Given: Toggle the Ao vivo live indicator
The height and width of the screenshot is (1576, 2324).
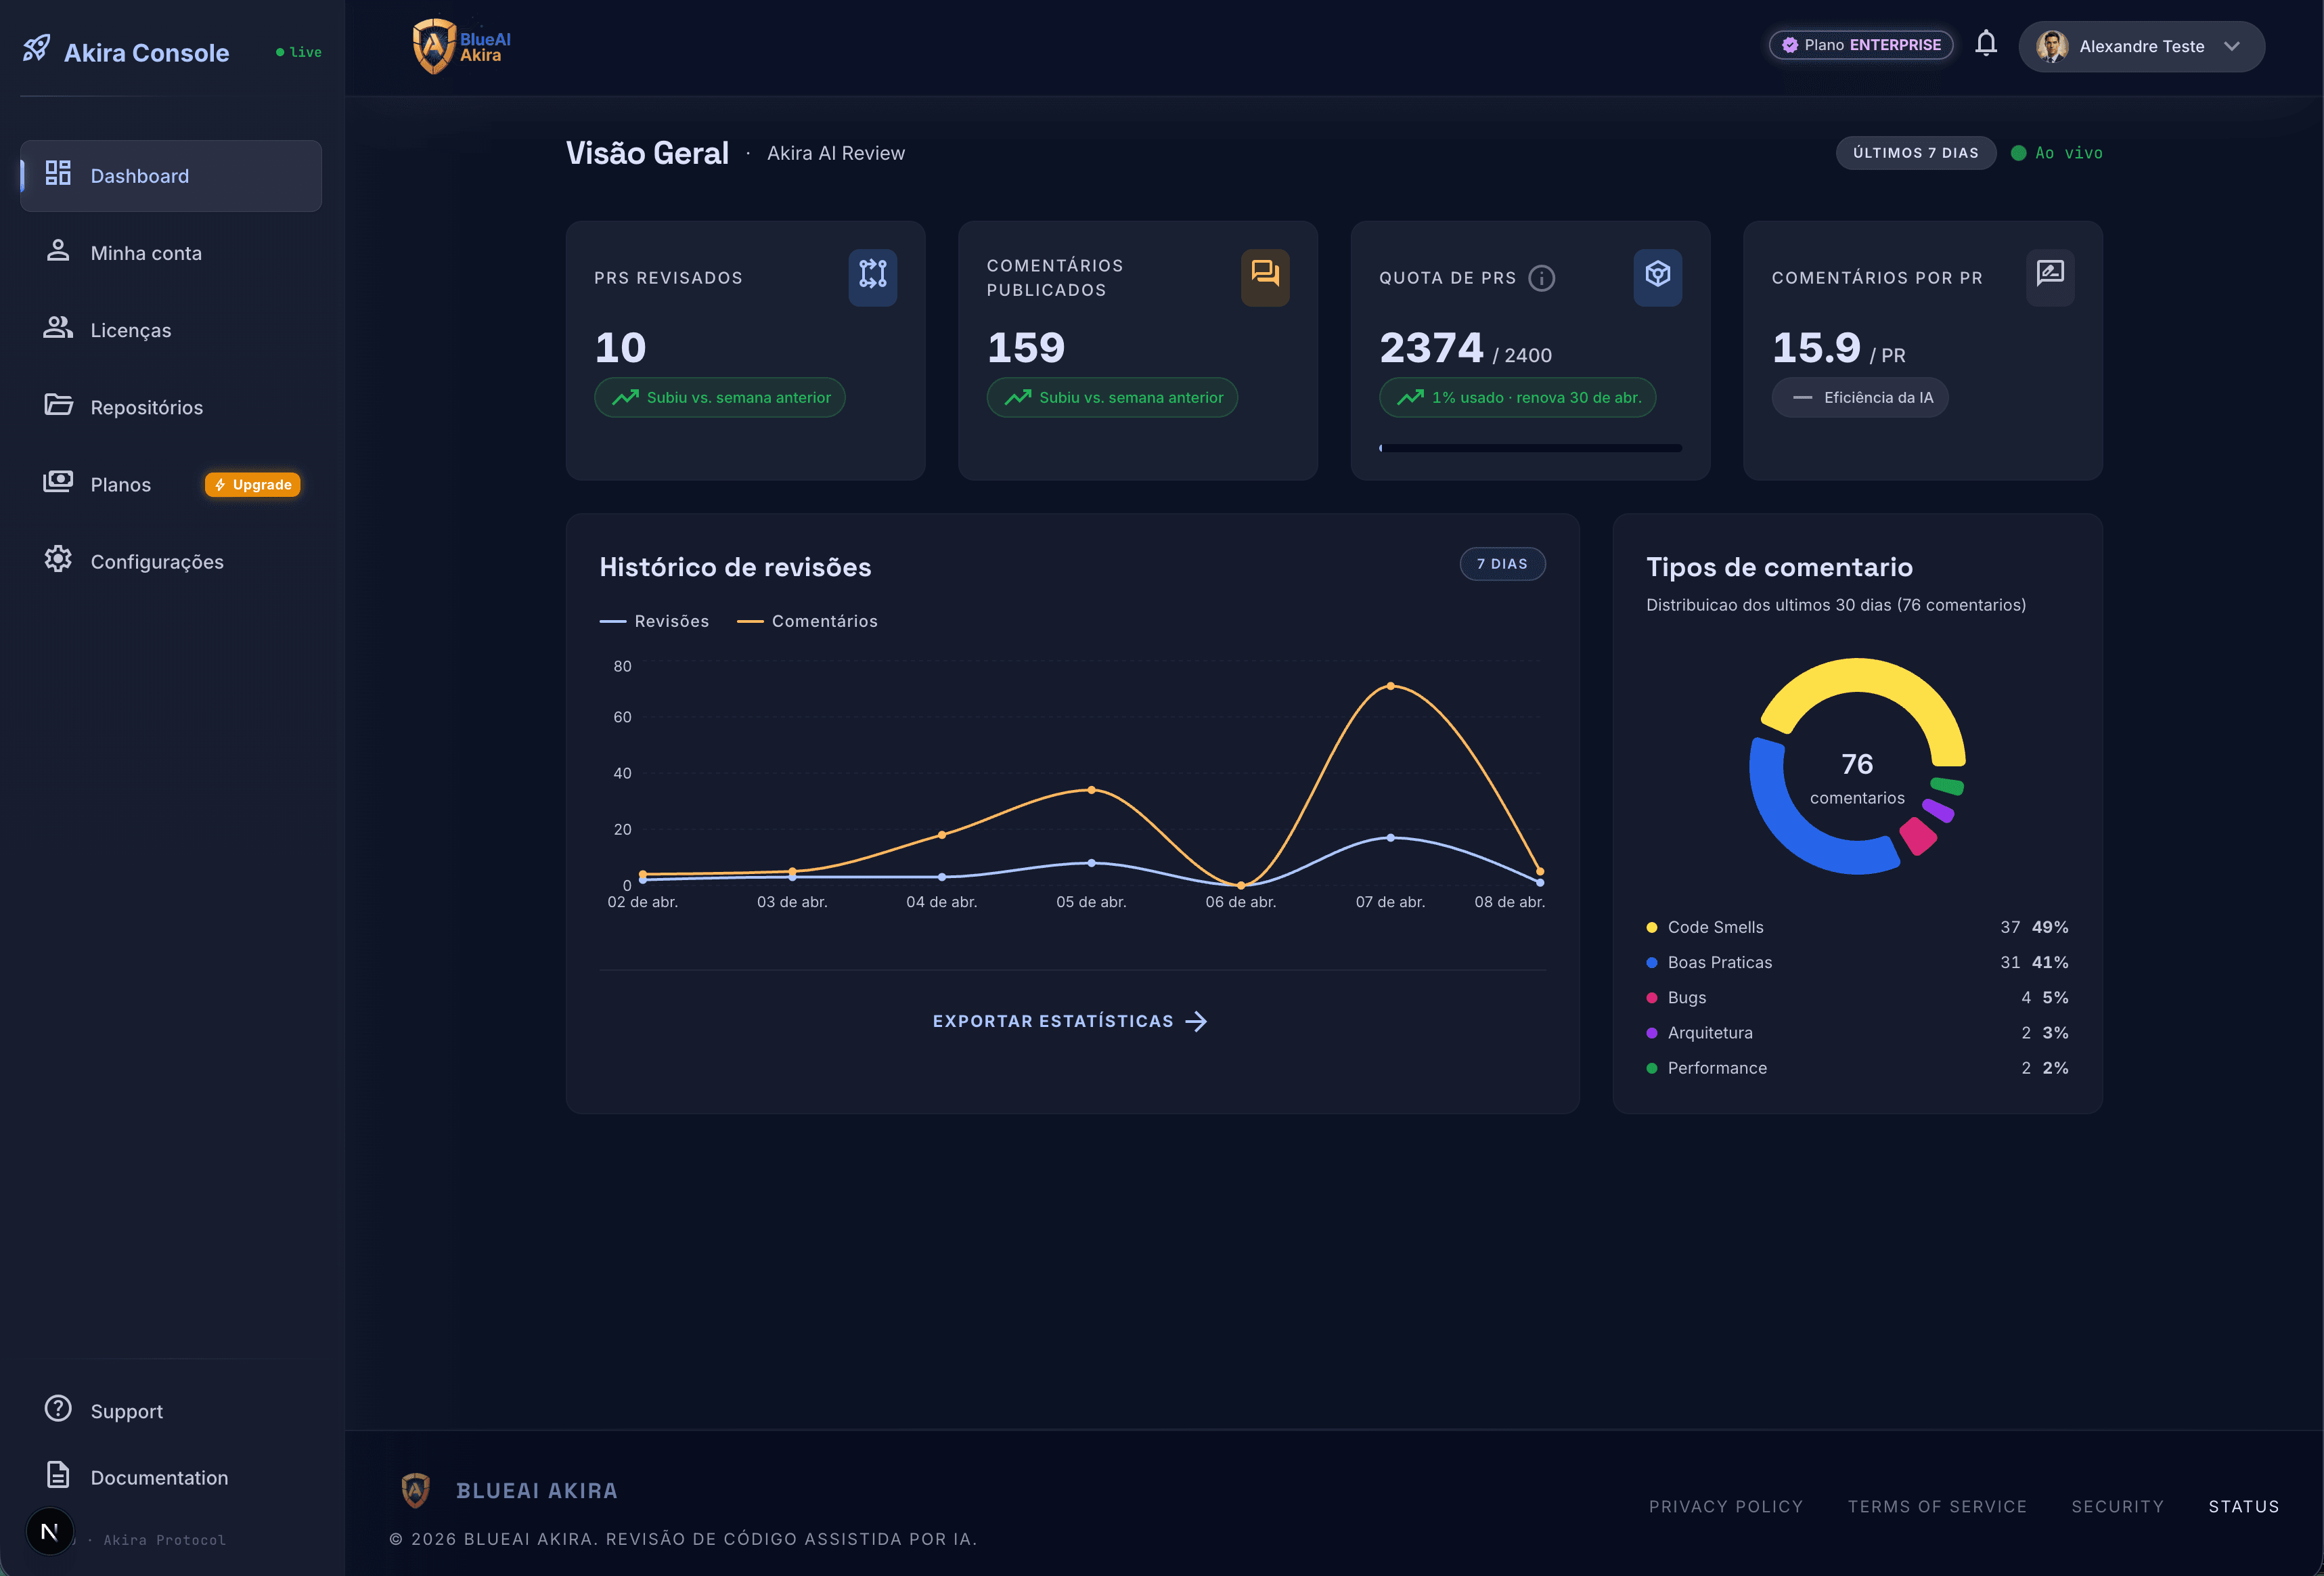Looking at the screenshot, I should pyautogui.click(x=2057, y=153).
